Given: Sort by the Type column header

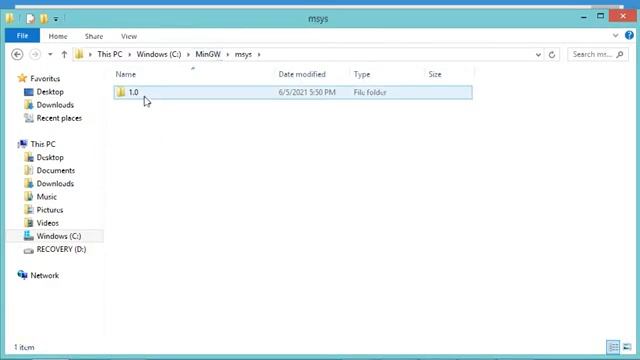Looking at the screenshot, I should pos(362,74).
